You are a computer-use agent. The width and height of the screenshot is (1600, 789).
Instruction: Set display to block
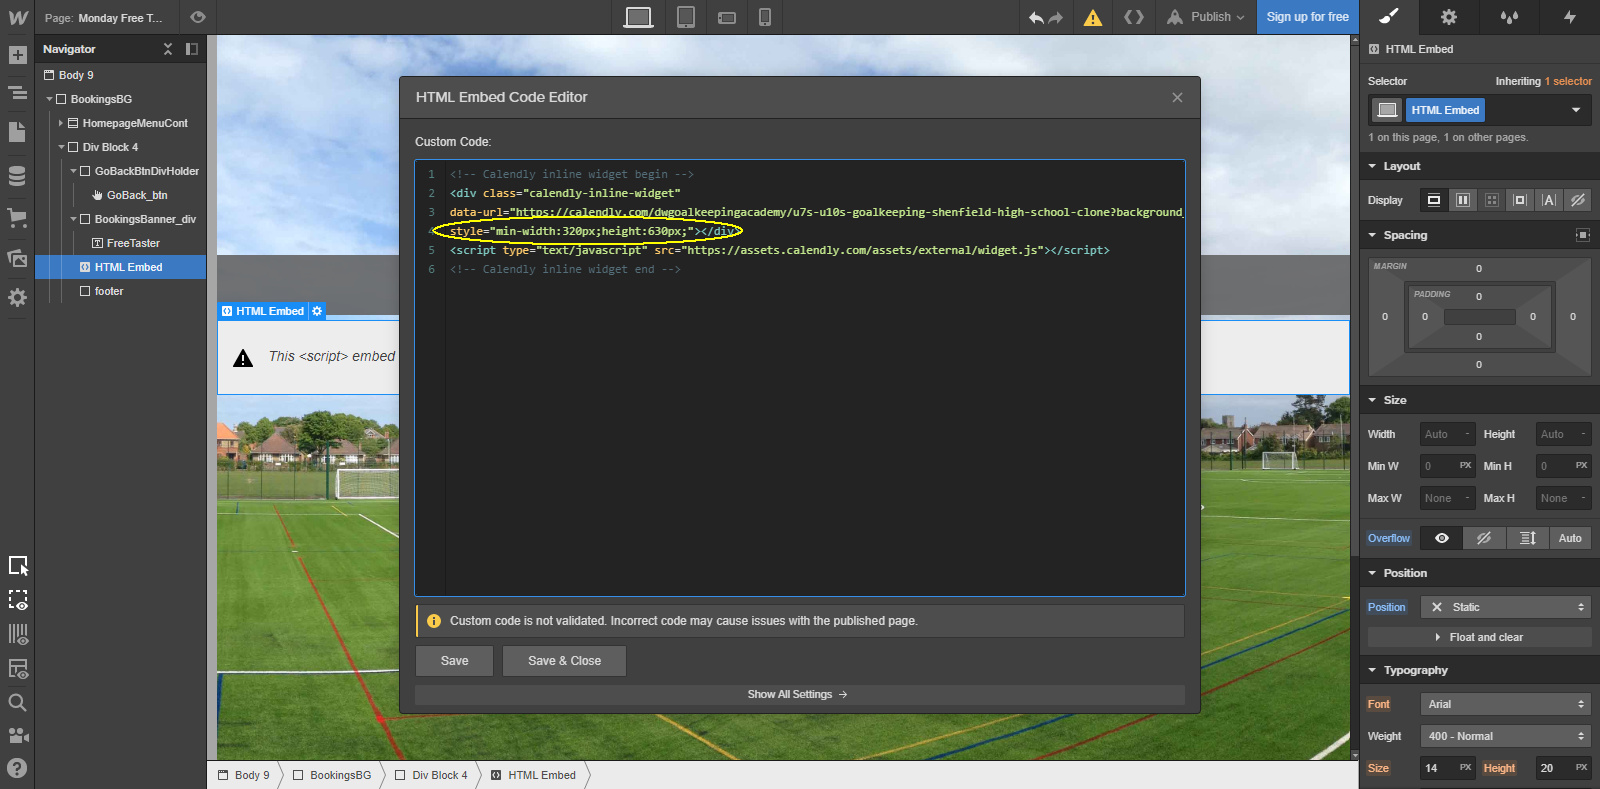point(1434,200)
